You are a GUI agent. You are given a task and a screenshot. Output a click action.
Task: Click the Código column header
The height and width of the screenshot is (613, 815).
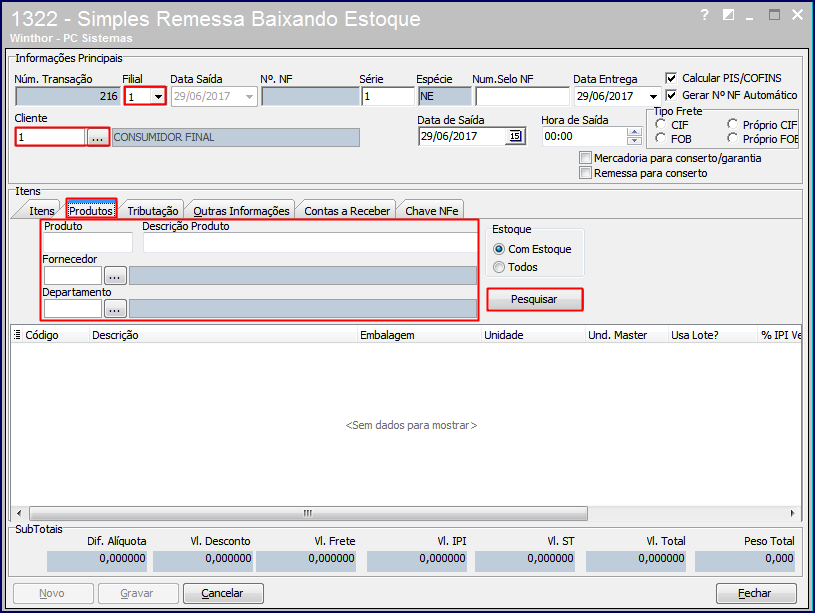coord(56,335)
